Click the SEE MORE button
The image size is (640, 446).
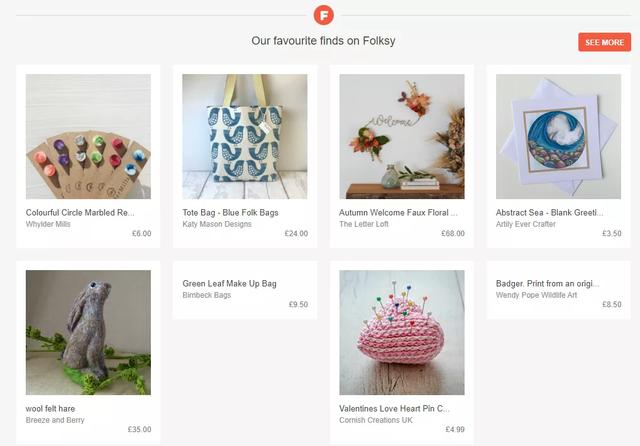tap(604, 42)
